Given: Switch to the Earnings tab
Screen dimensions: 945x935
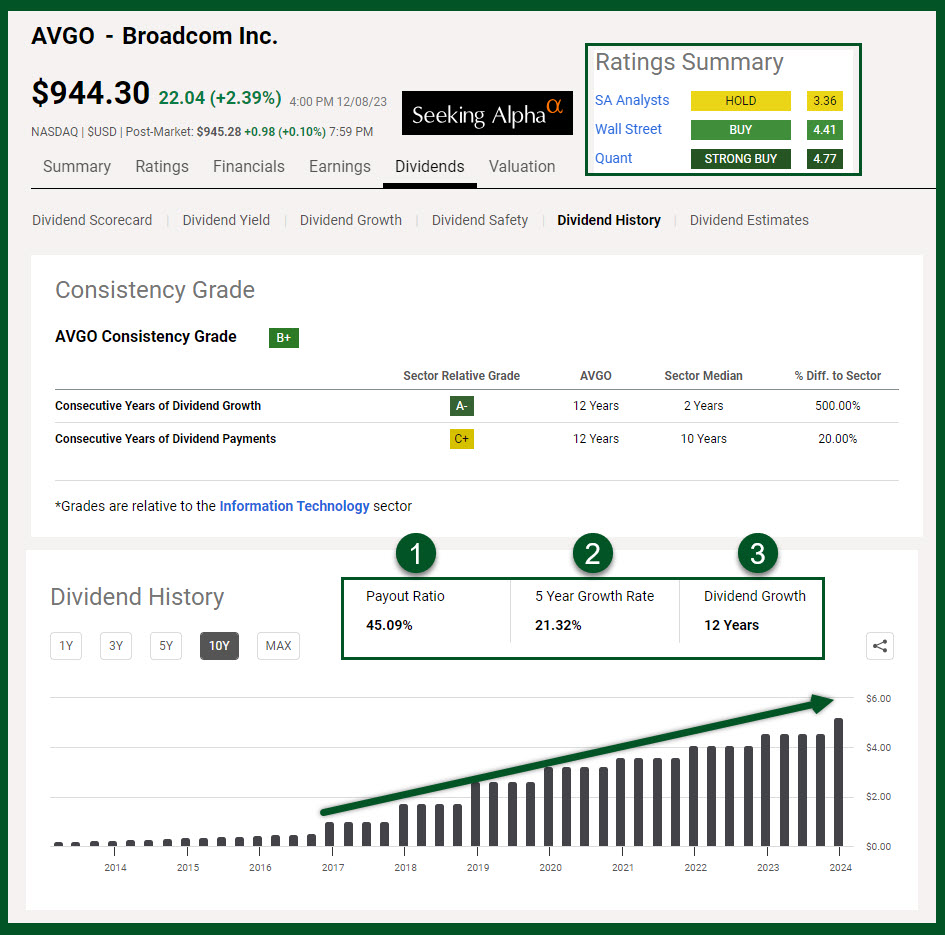Looking at the screenshot, I should (340, 167).
